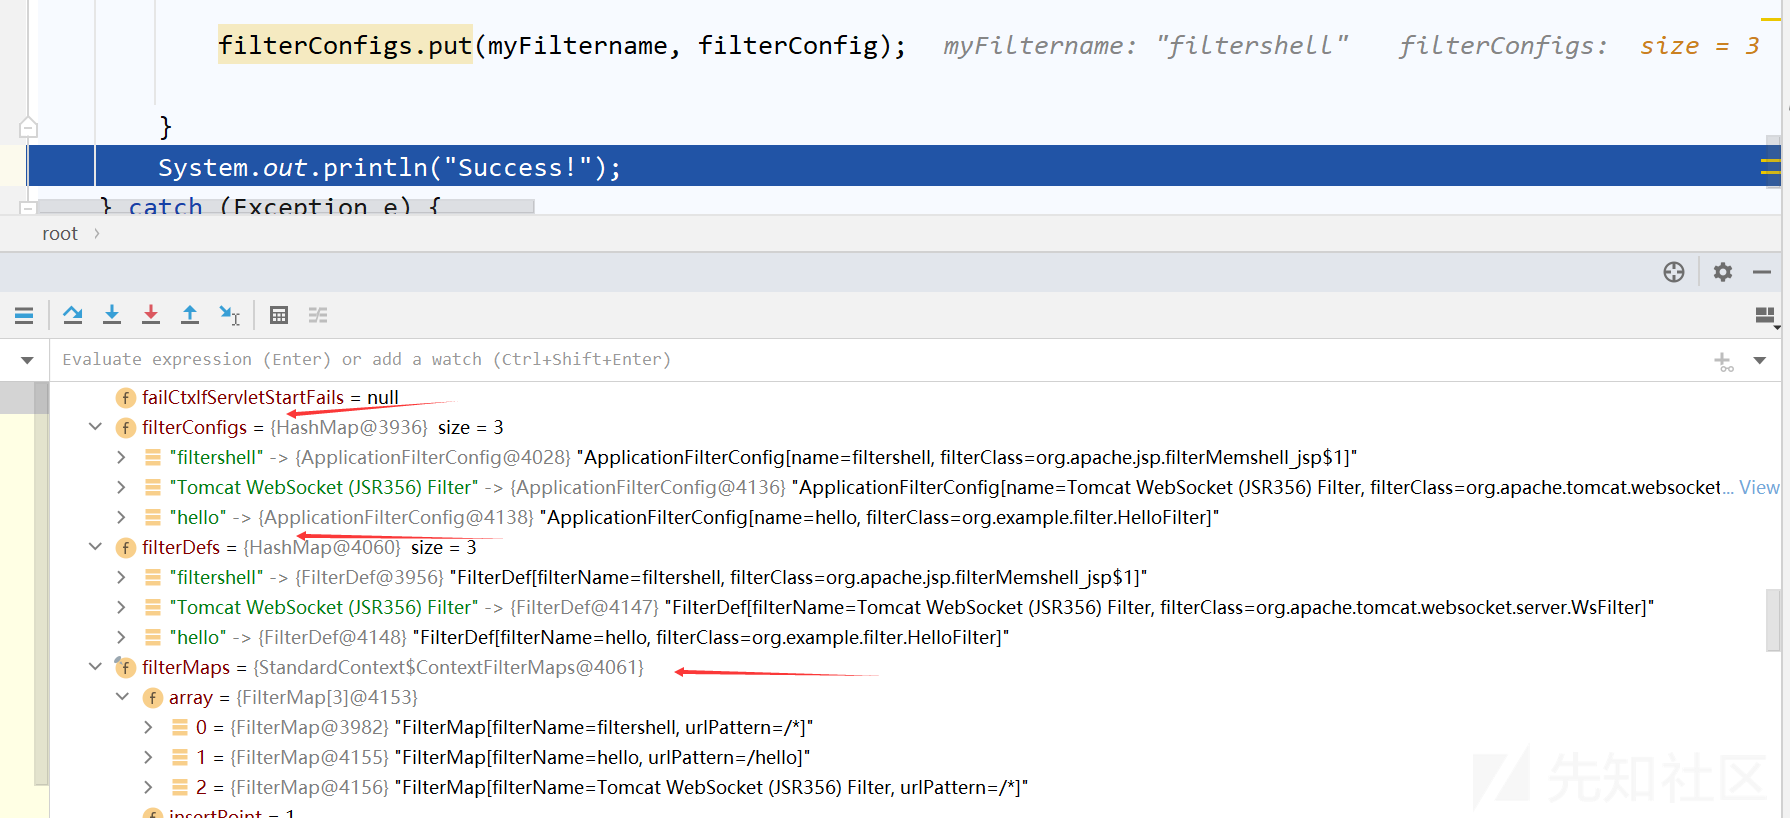Screen dimensions: 1790x818
Task: Toggle the code fold marker beside closing brace
Action: 28,127
